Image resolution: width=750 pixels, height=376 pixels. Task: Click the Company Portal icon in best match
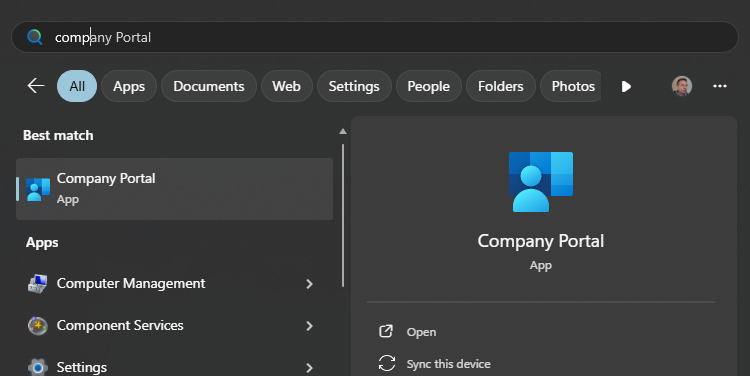click(x=38, y=189)
